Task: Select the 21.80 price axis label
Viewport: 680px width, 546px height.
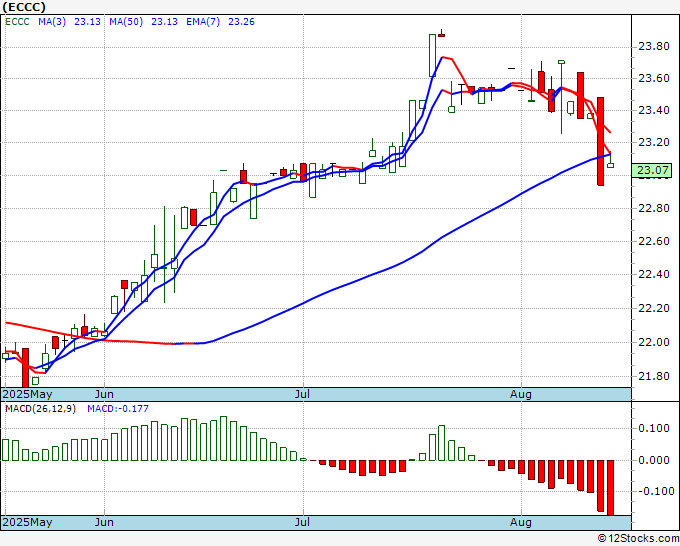Action: (654, 376)
